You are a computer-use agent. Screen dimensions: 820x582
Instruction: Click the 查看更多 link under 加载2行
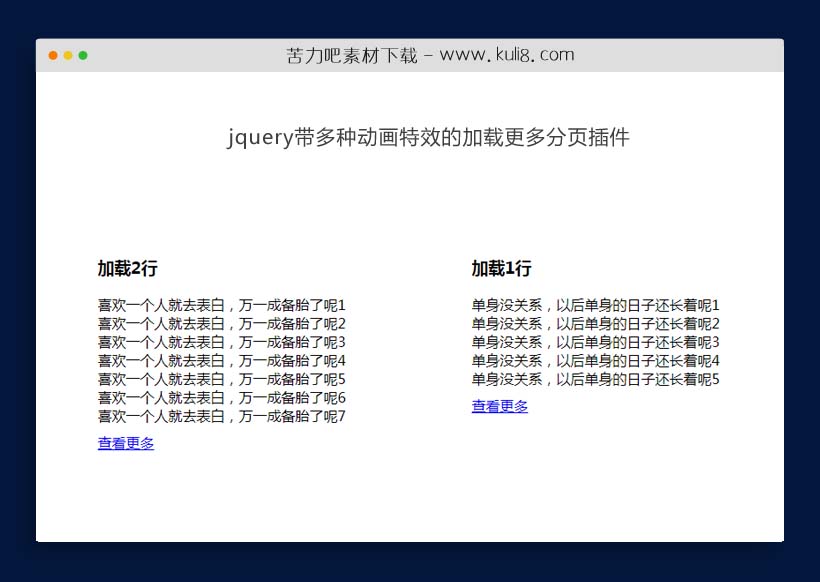click(x=125, y=443)
